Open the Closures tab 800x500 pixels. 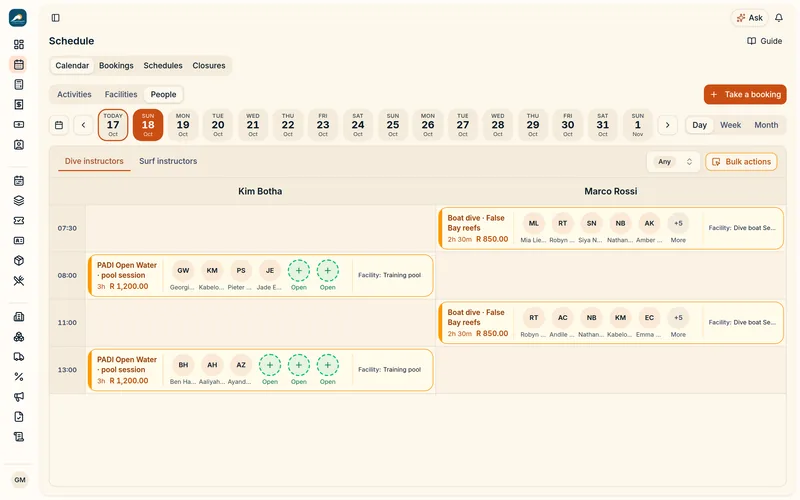click(209, 65)
